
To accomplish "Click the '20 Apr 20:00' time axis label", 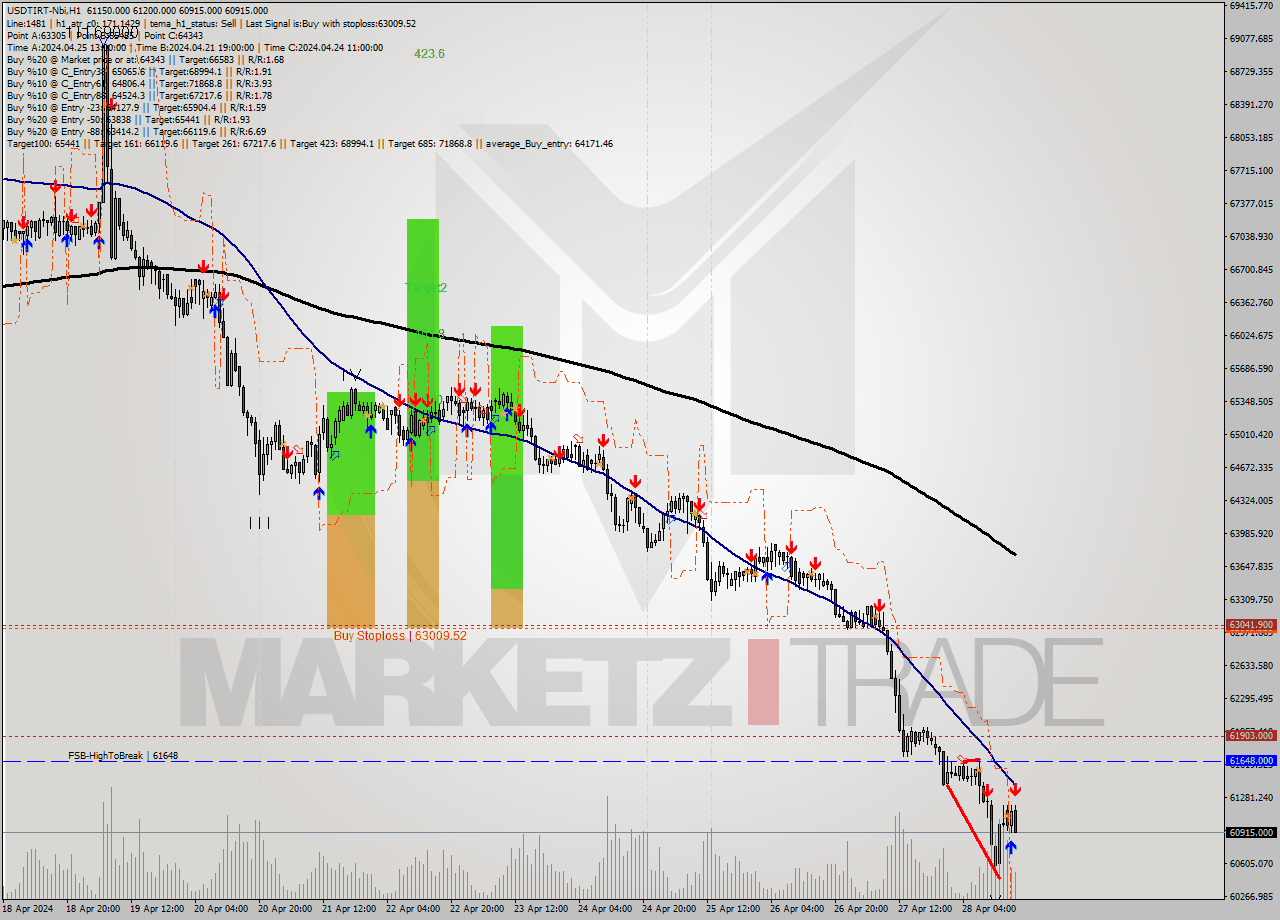I will point(283,909).
